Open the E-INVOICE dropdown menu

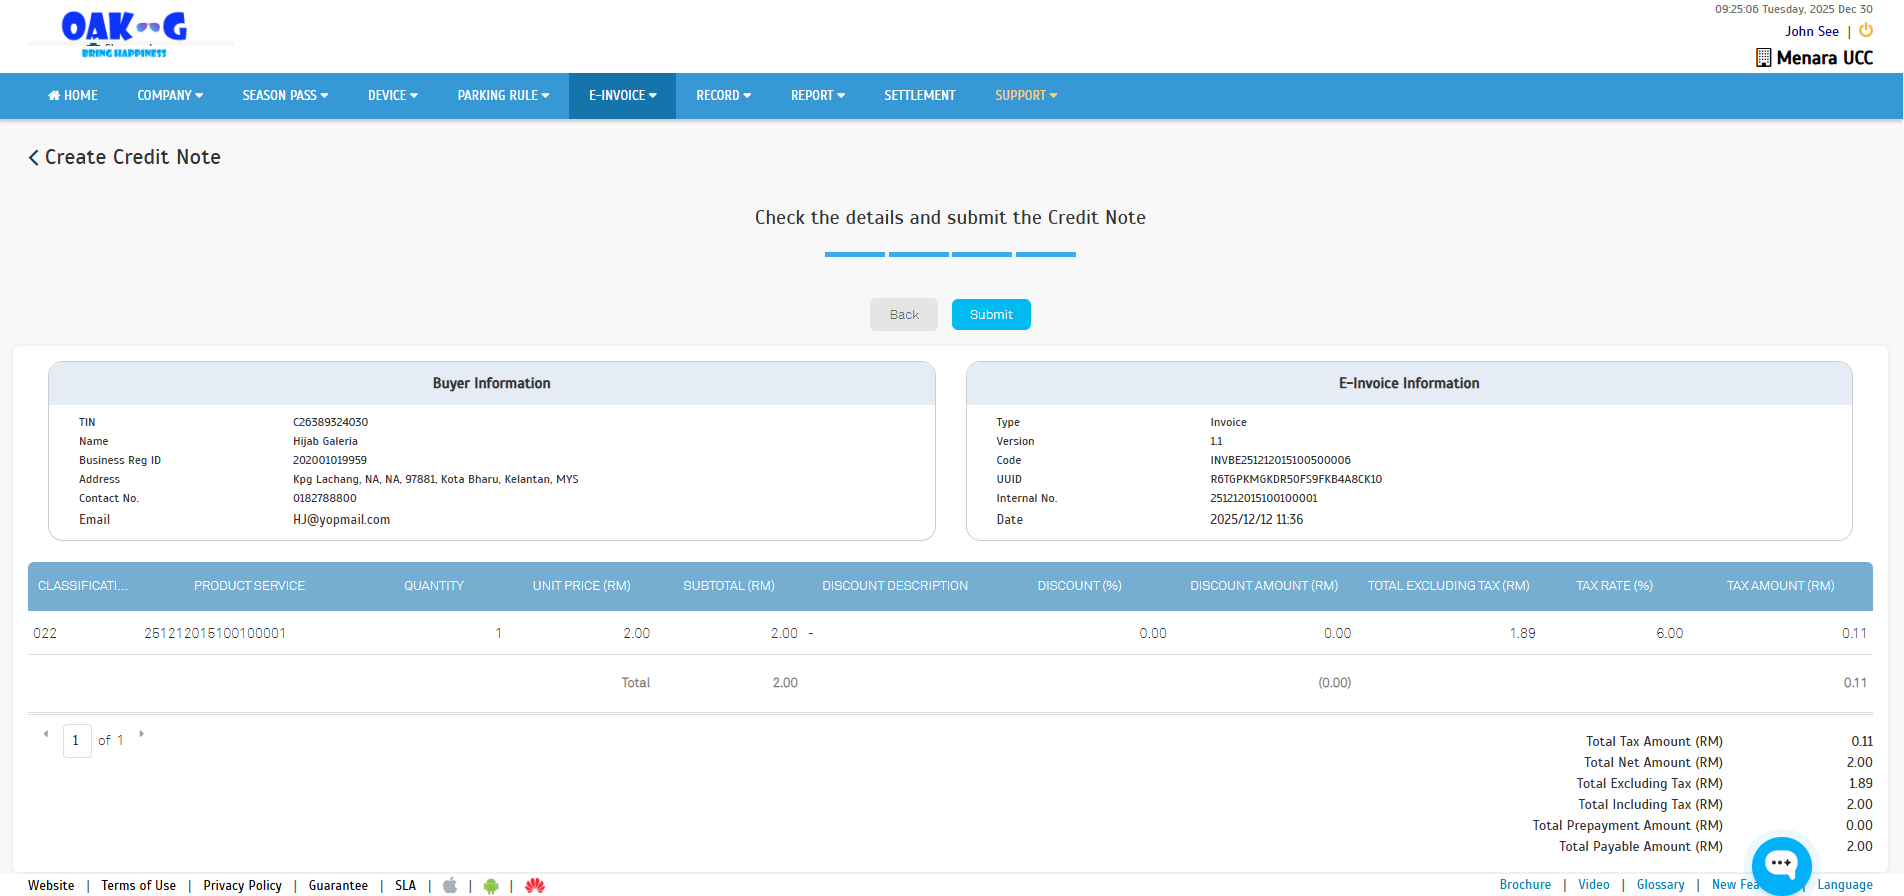click(x=622, y=96)
